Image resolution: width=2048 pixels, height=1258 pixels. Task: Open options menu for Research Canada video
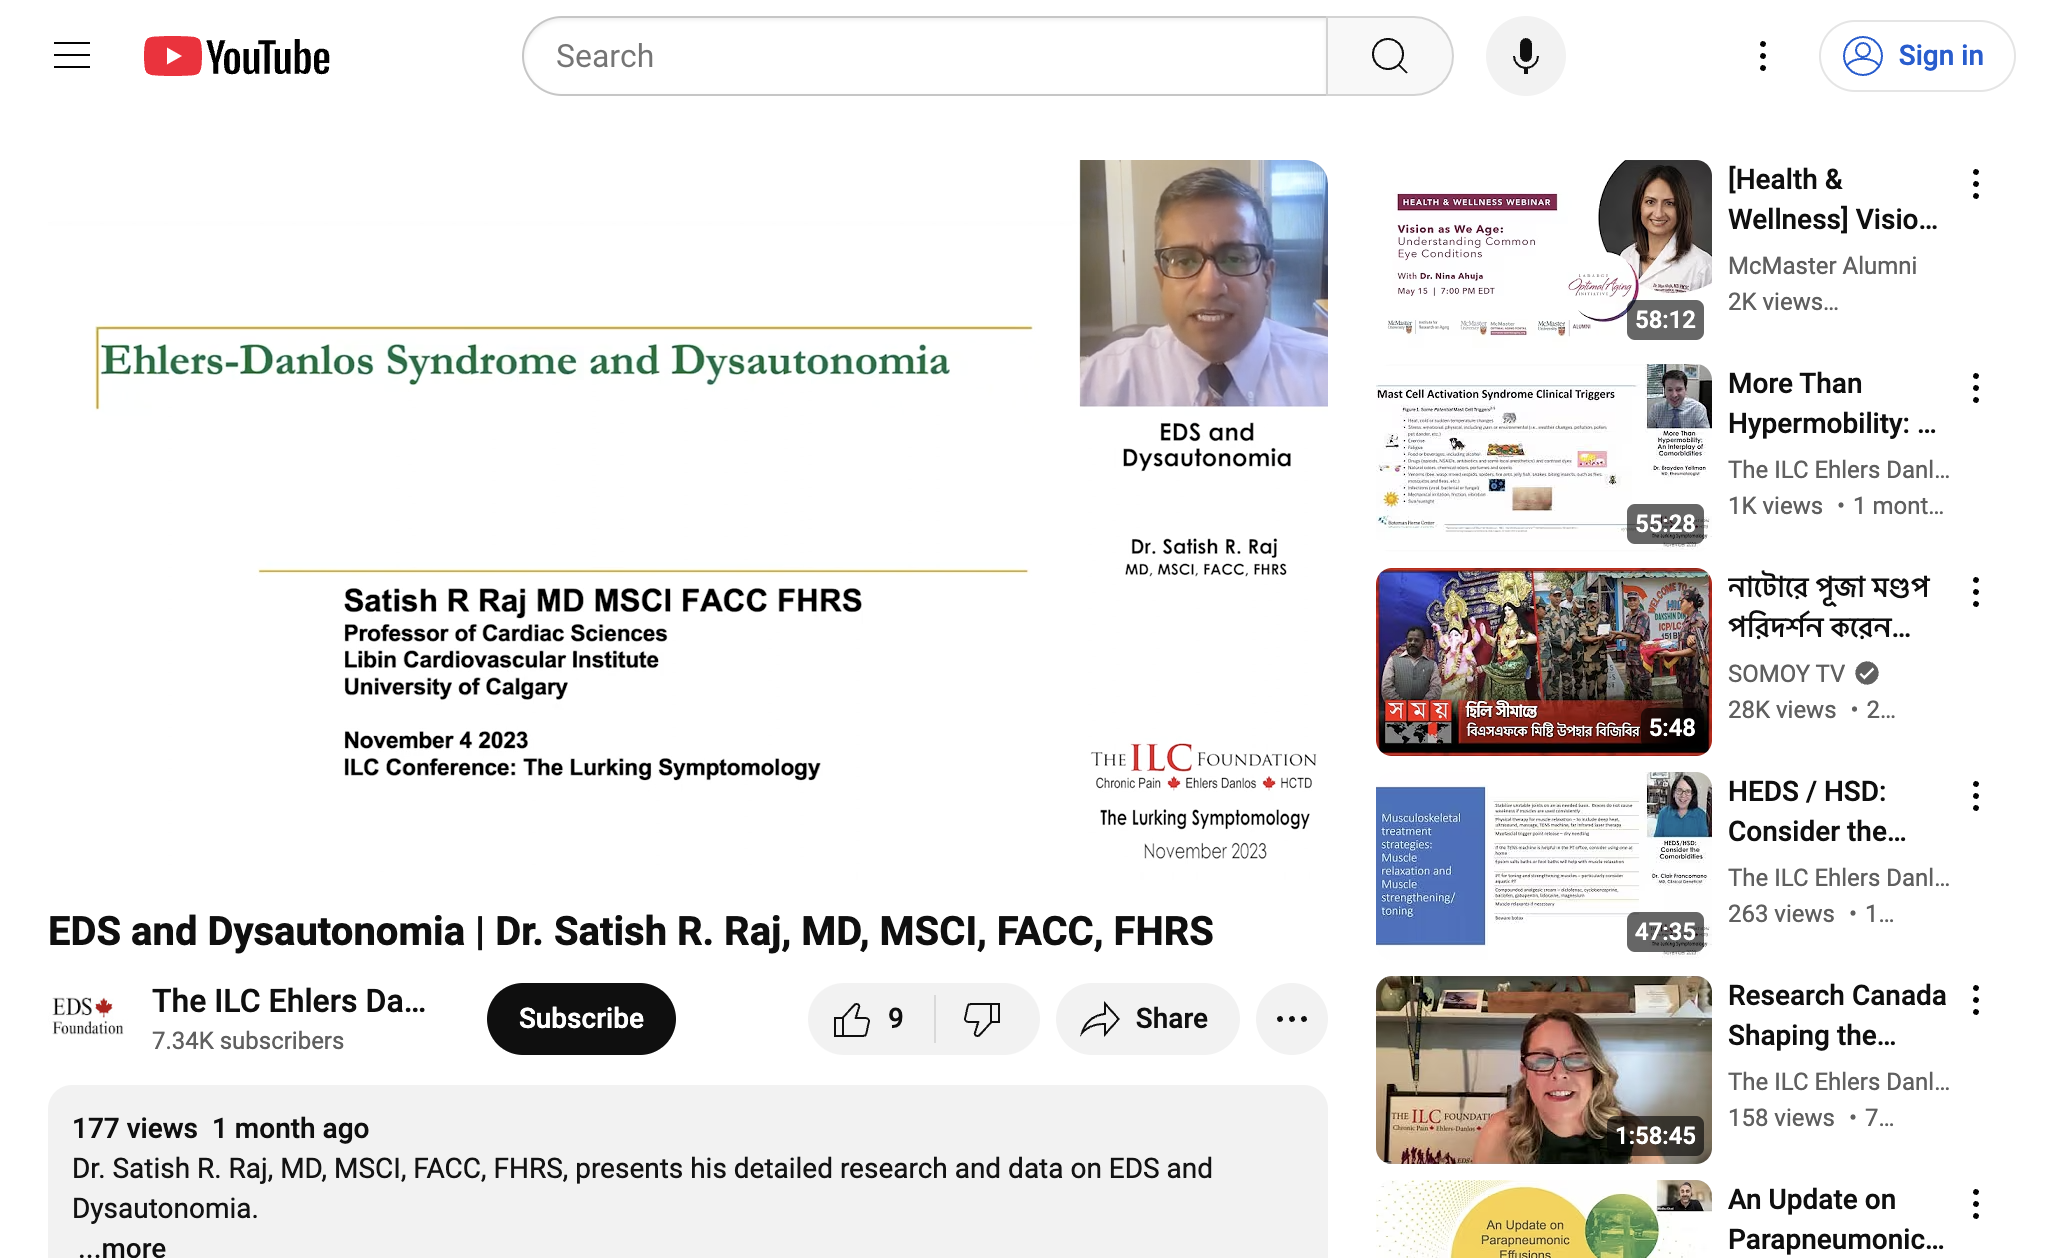tap(1976, 1000)
